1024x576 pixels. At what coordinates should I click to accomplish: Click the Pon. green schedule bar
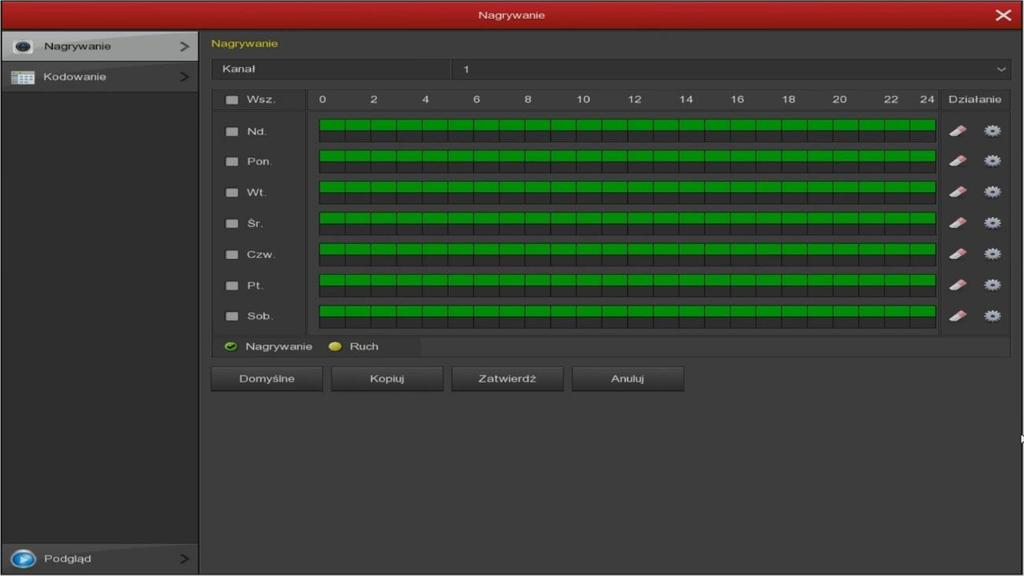tap(627, 156)
